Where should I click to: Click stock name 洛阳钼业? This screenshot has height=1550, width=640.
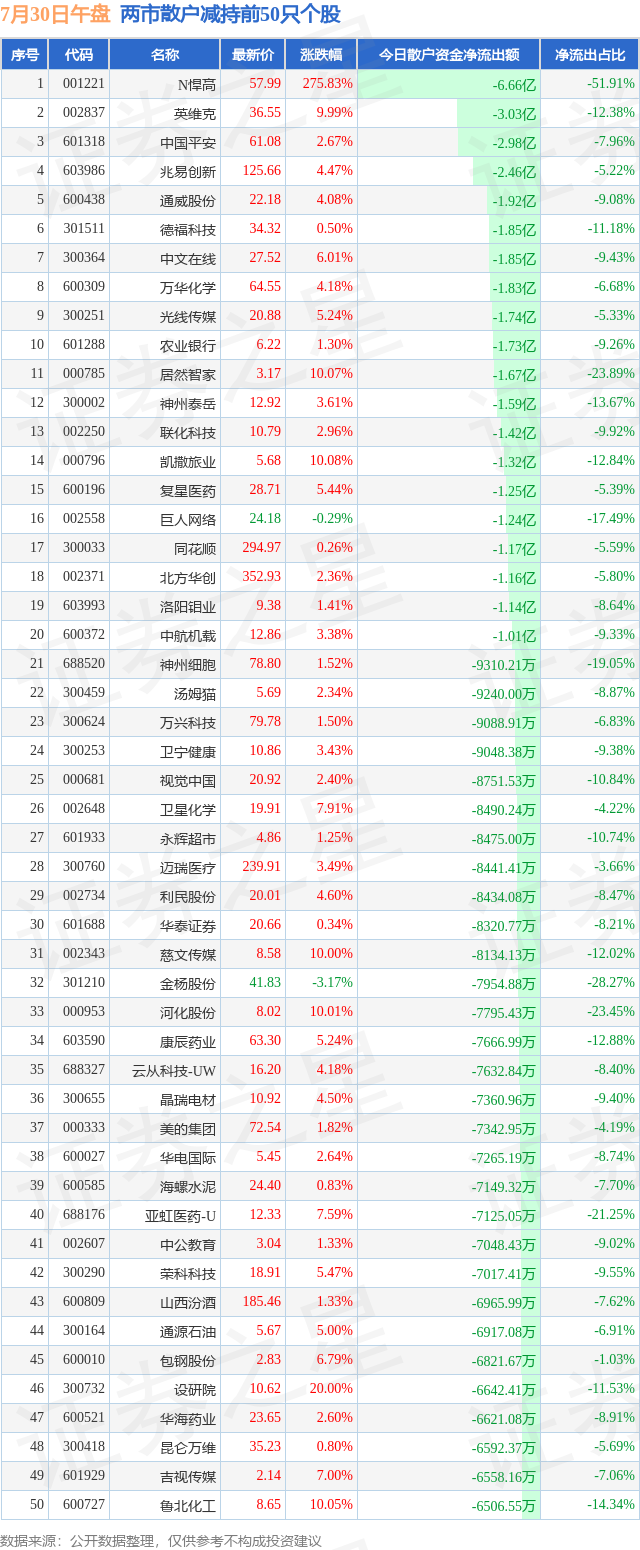pyautogui.click(x=188, y=606)
